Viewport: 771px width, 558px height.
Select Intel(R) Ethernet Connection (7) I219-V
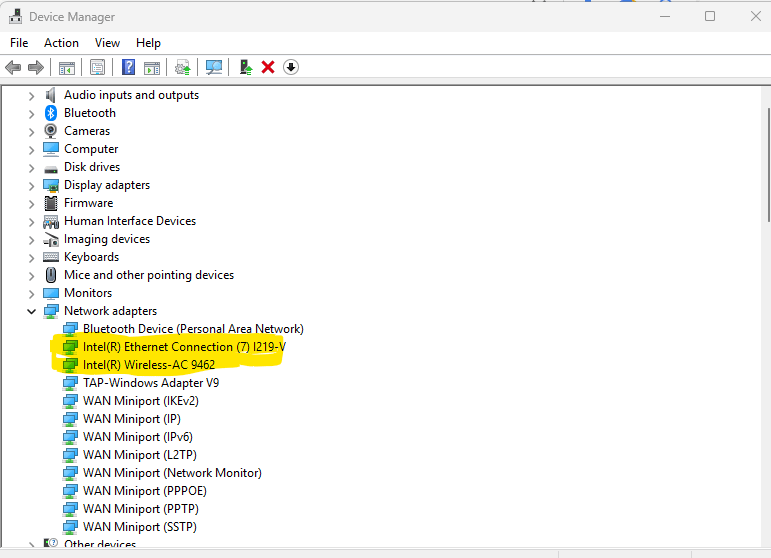[184, 347]
